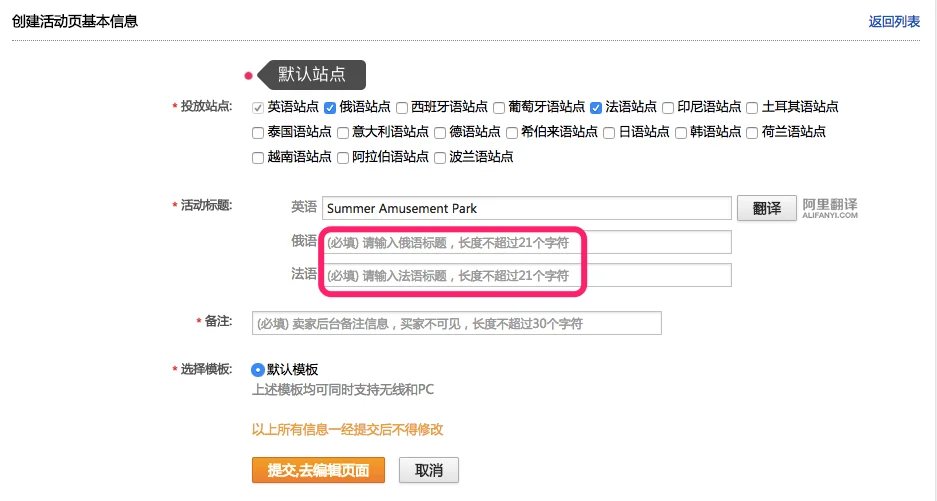
Task: Select the 波兰语站点 checkbox
Action: [x=440, y=158]
